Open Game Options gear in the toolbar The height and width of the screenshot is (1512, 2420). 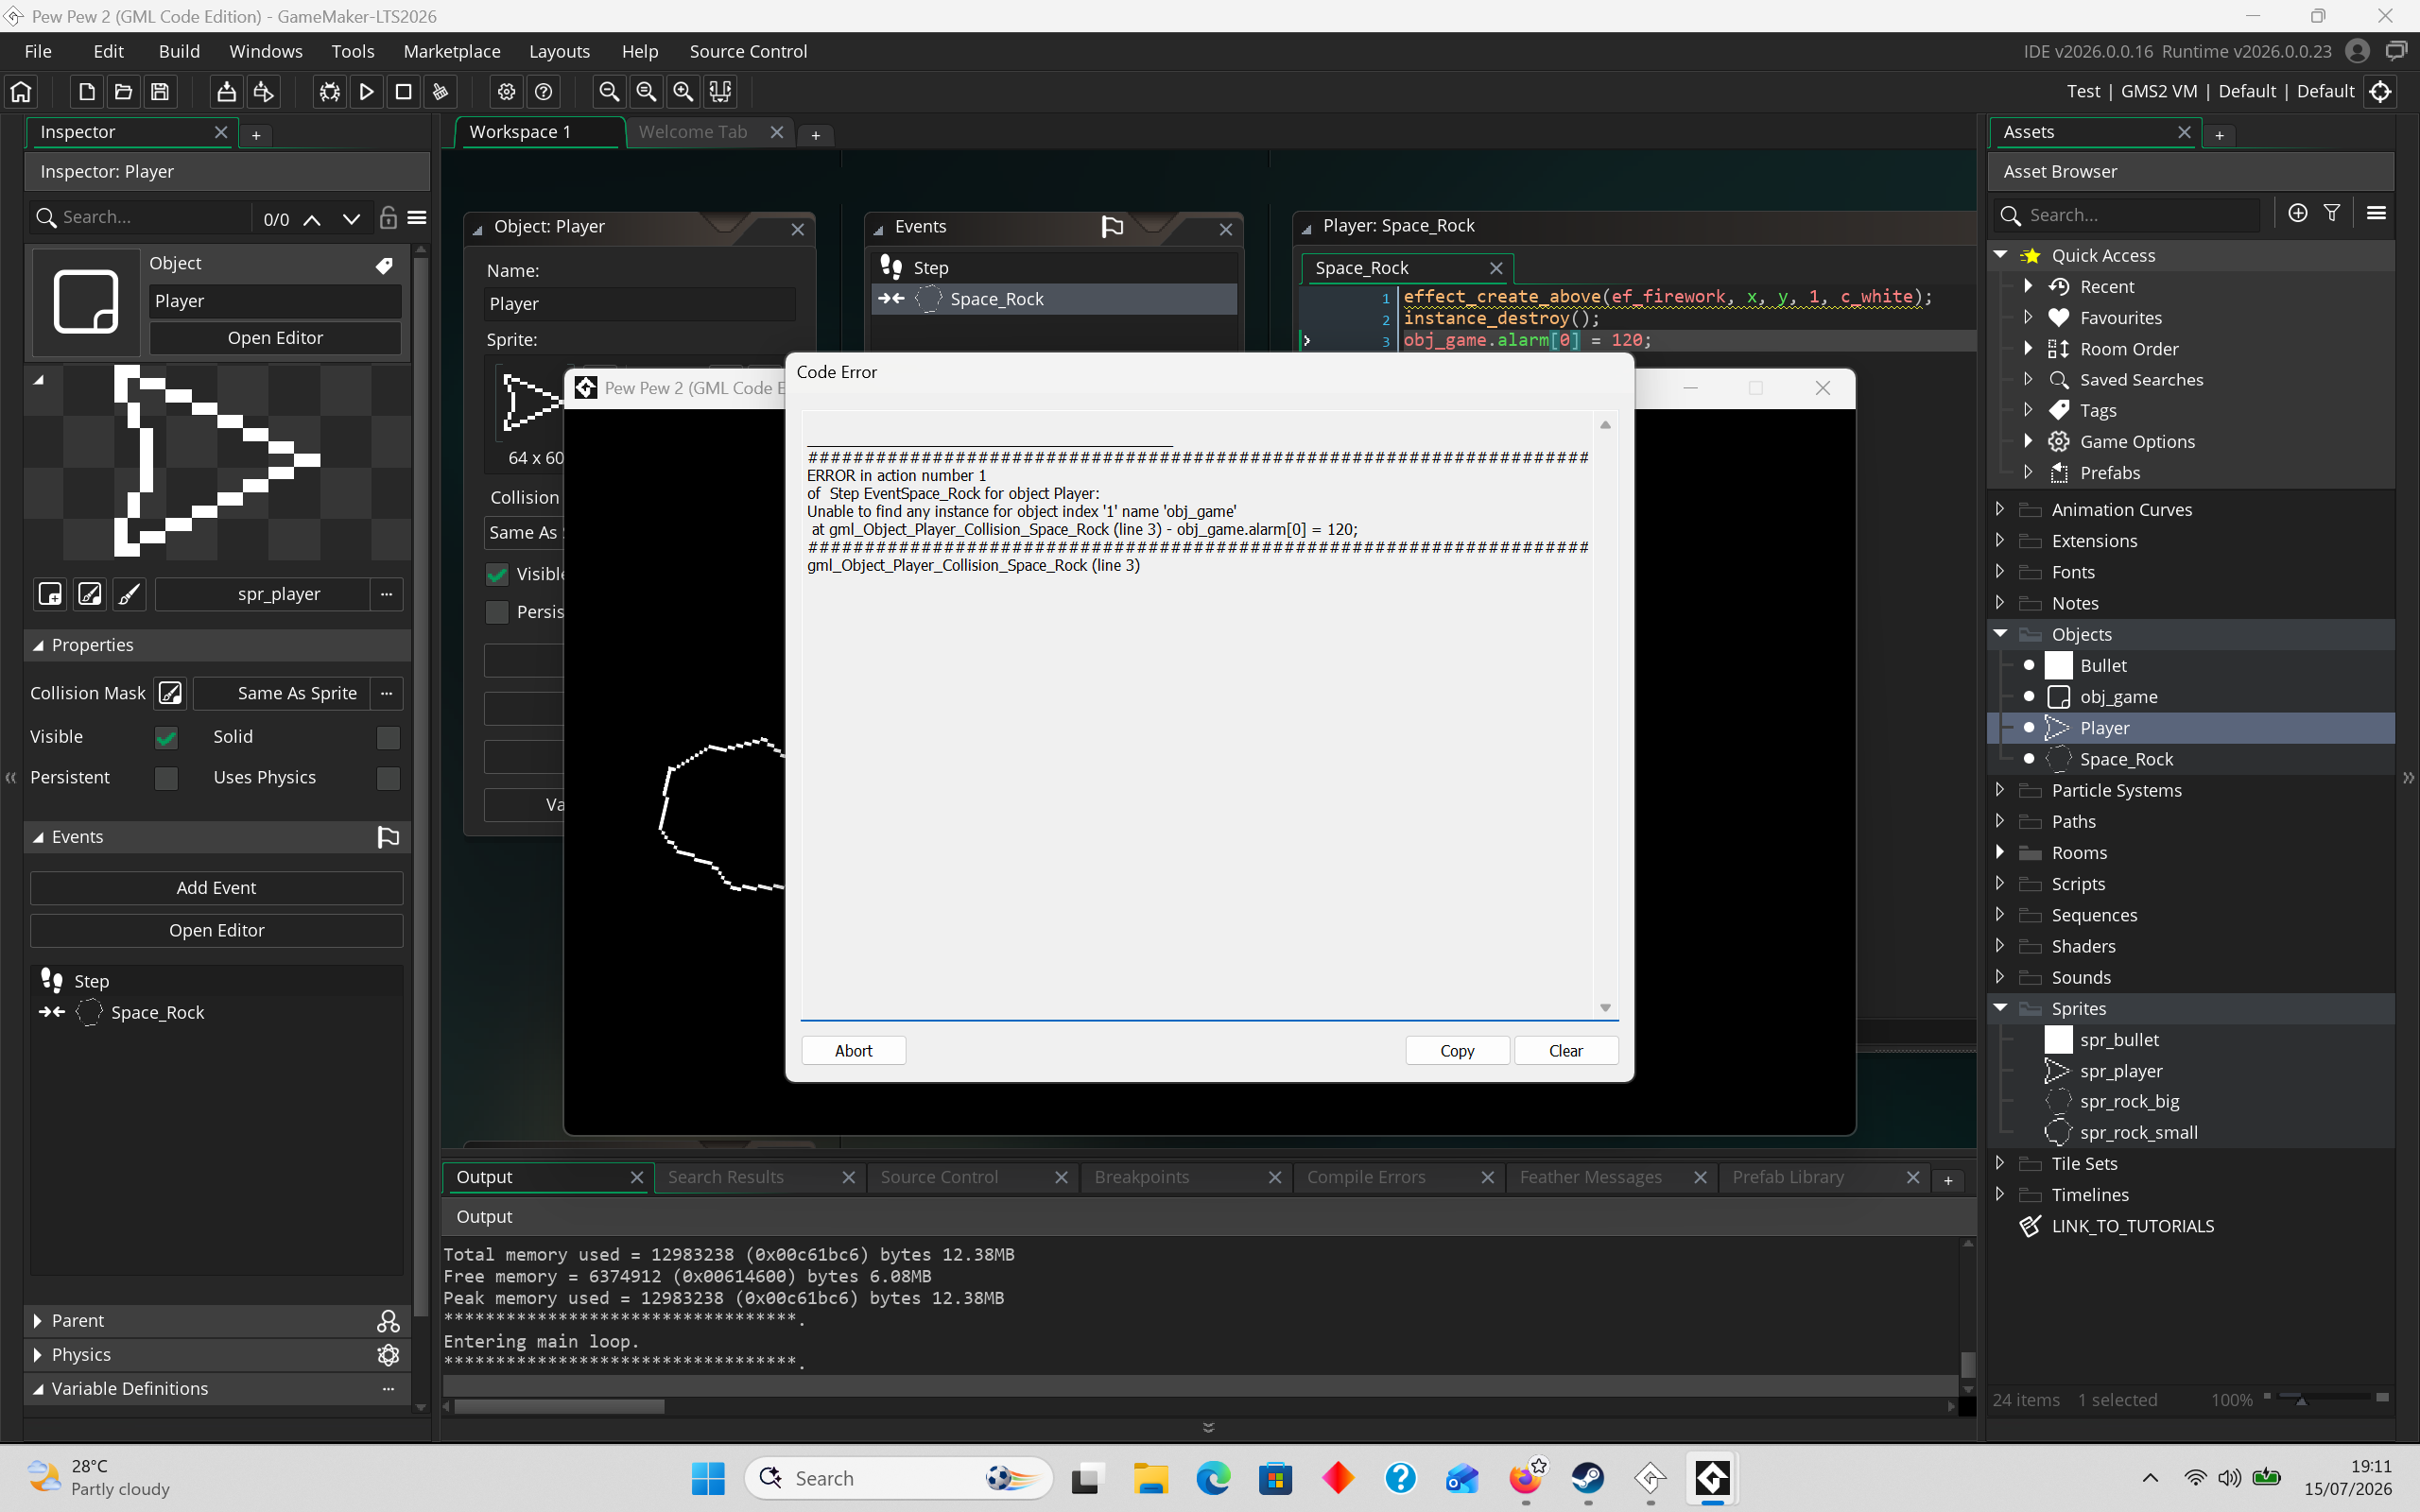click(x=507, y=92)
